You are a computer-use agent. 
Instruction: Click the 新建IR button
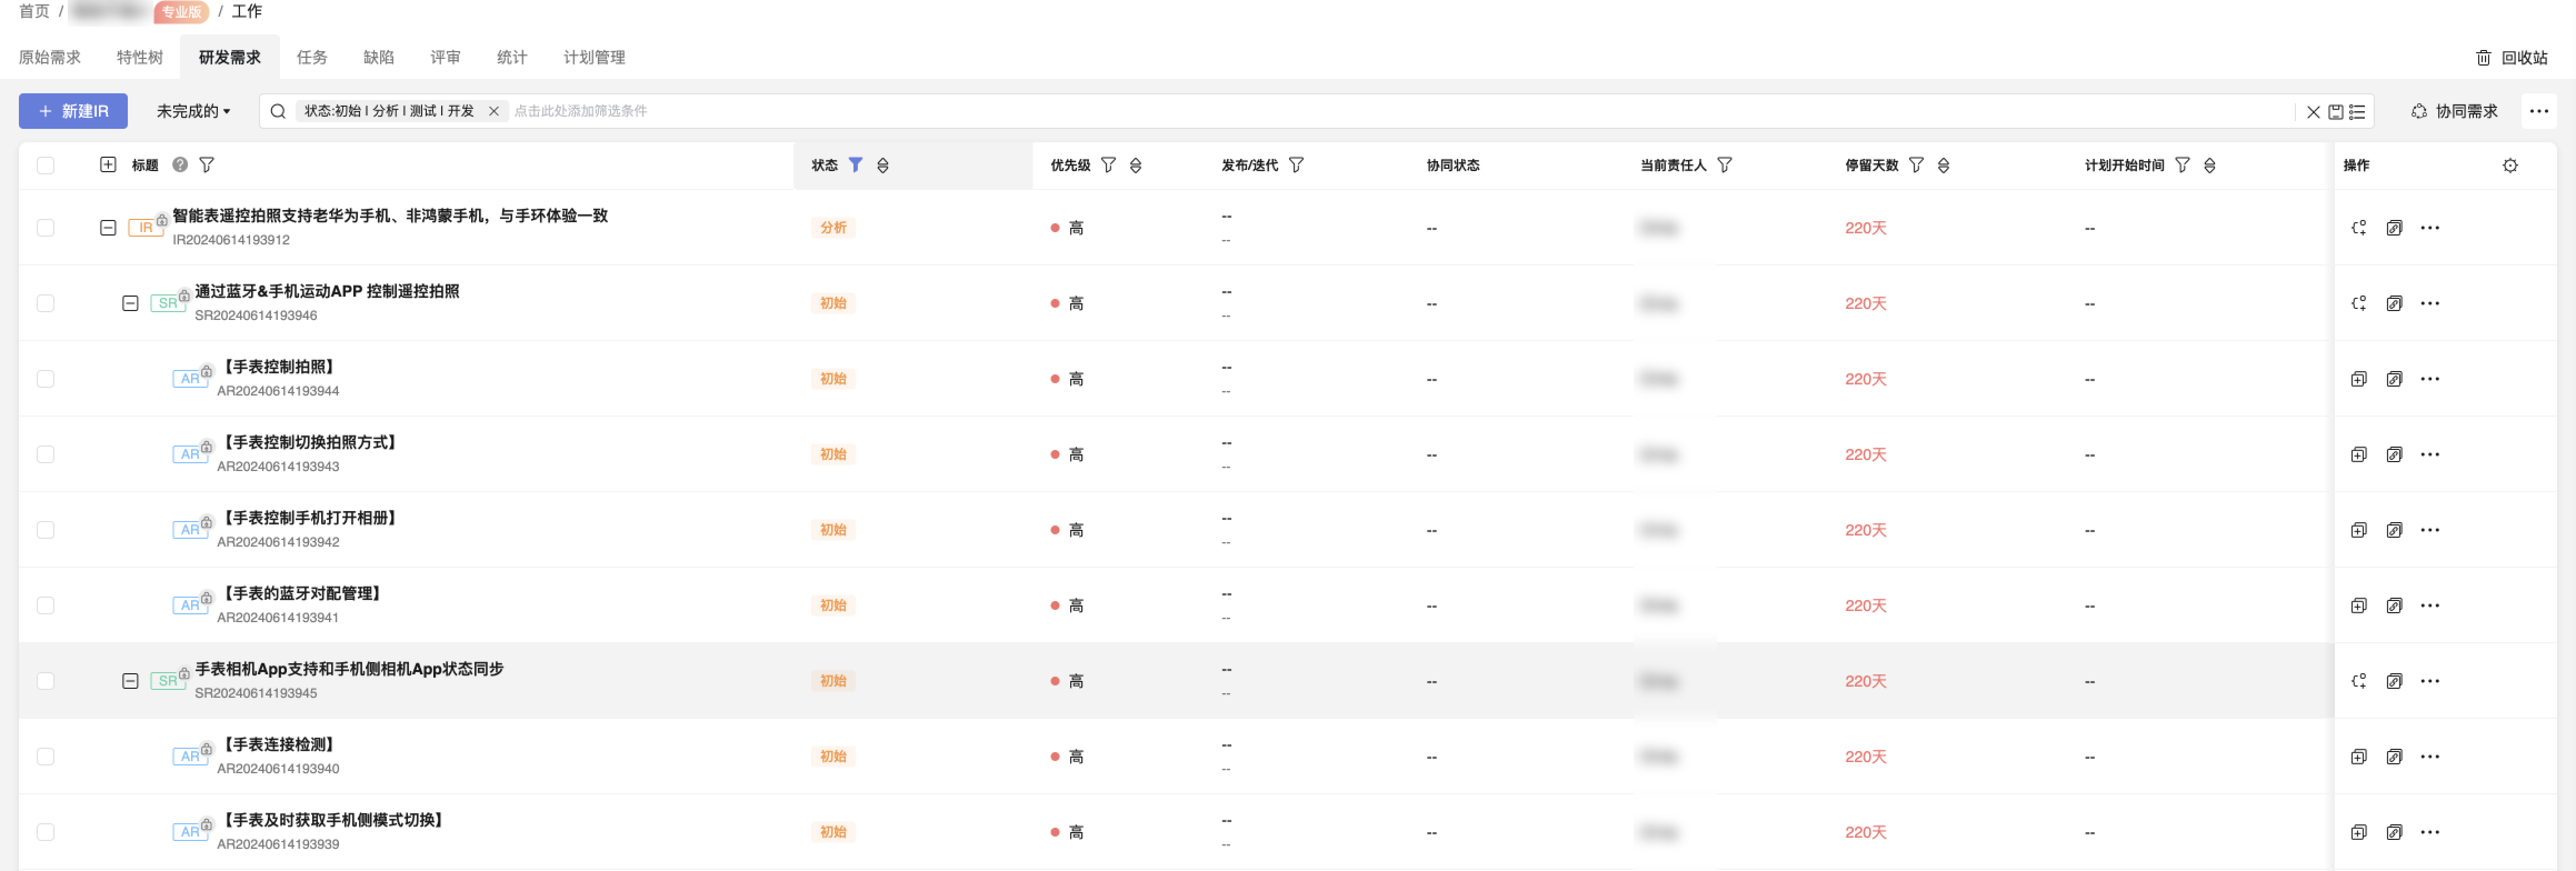click(73, 111)
